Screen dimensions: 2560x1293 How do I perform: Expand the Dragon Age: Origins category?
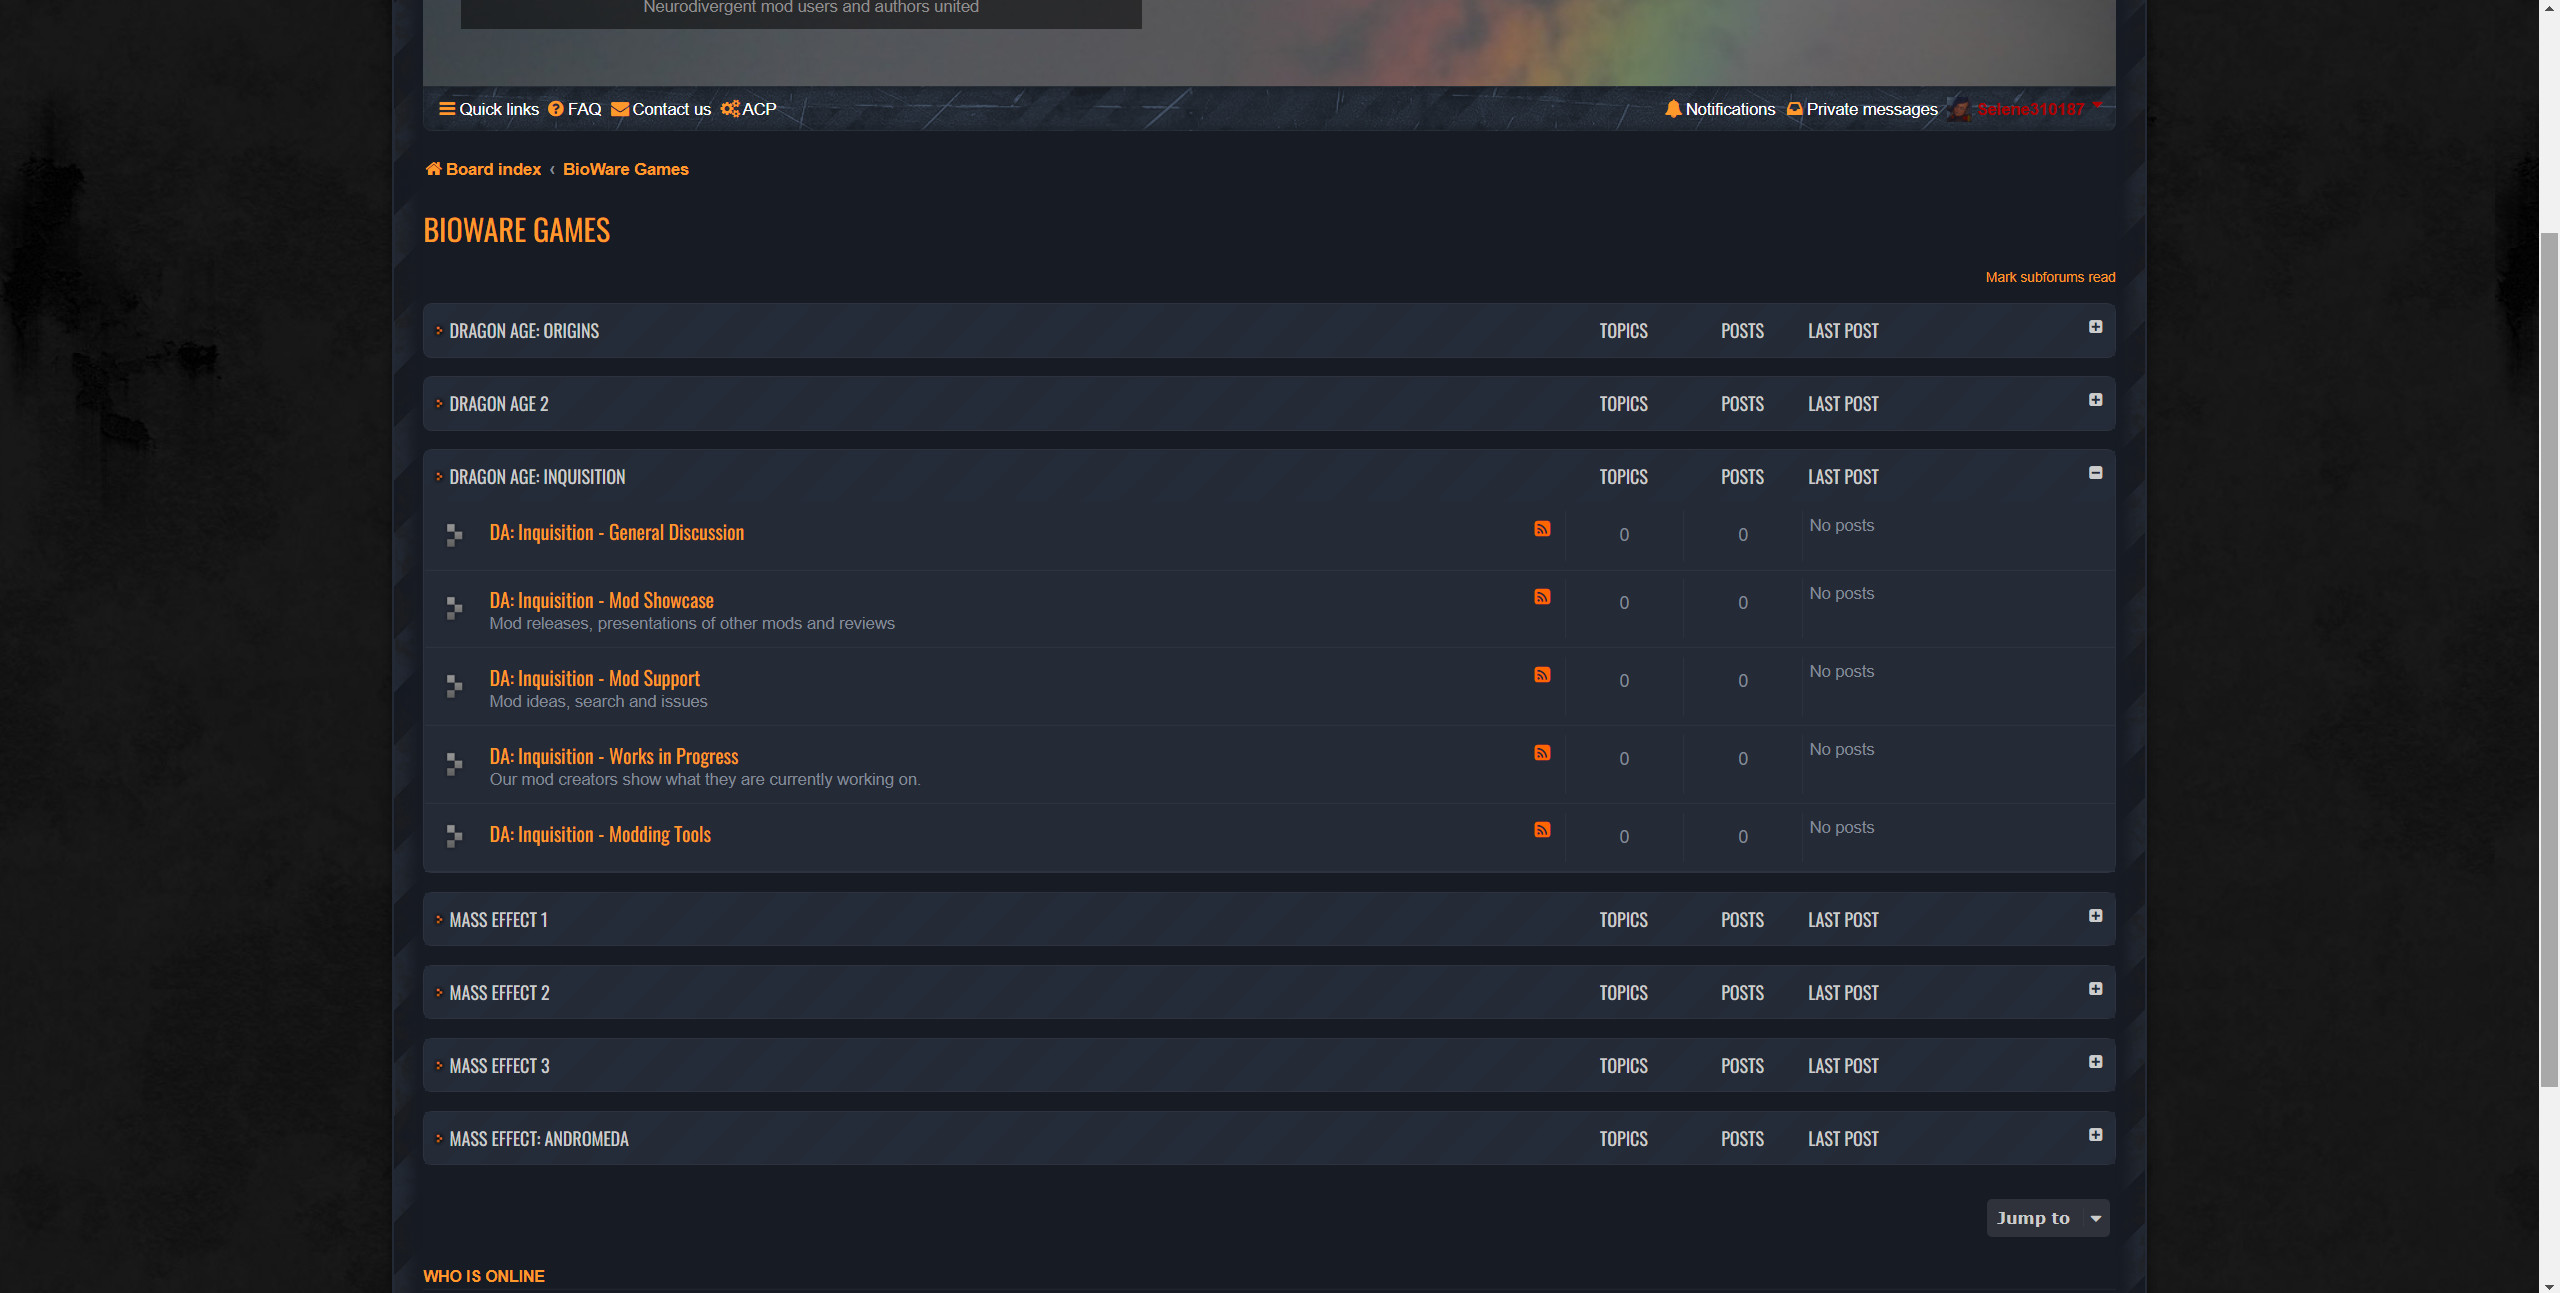point(2095,327)
